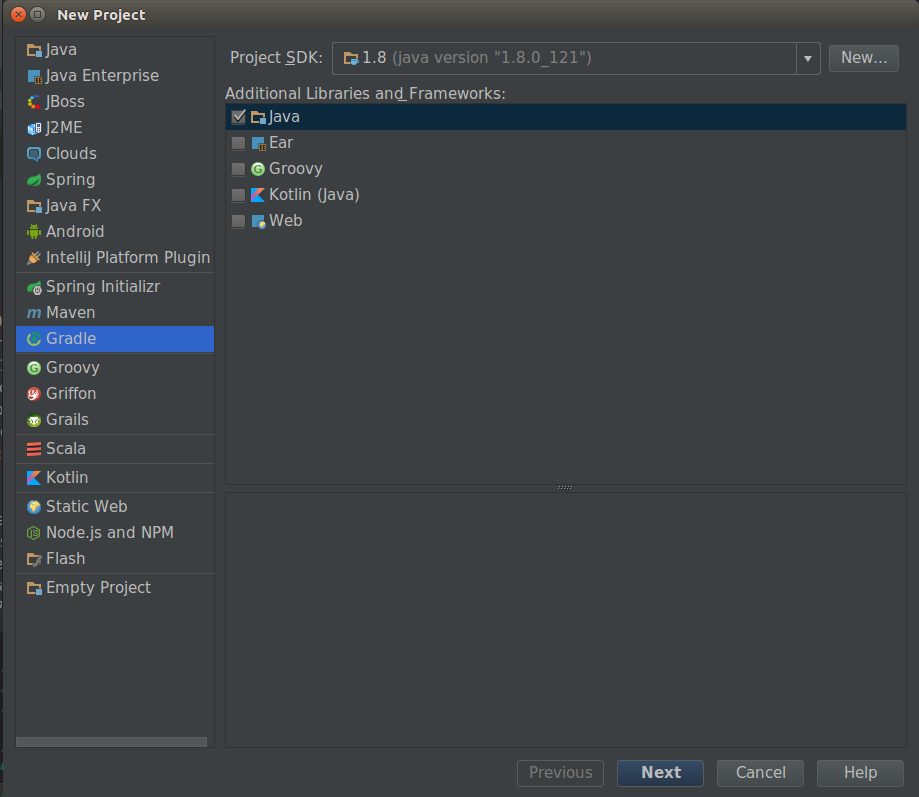Enable the Groovy framework checkbox
This screenshot has height=797, width=919.
[x=238, y=169]
